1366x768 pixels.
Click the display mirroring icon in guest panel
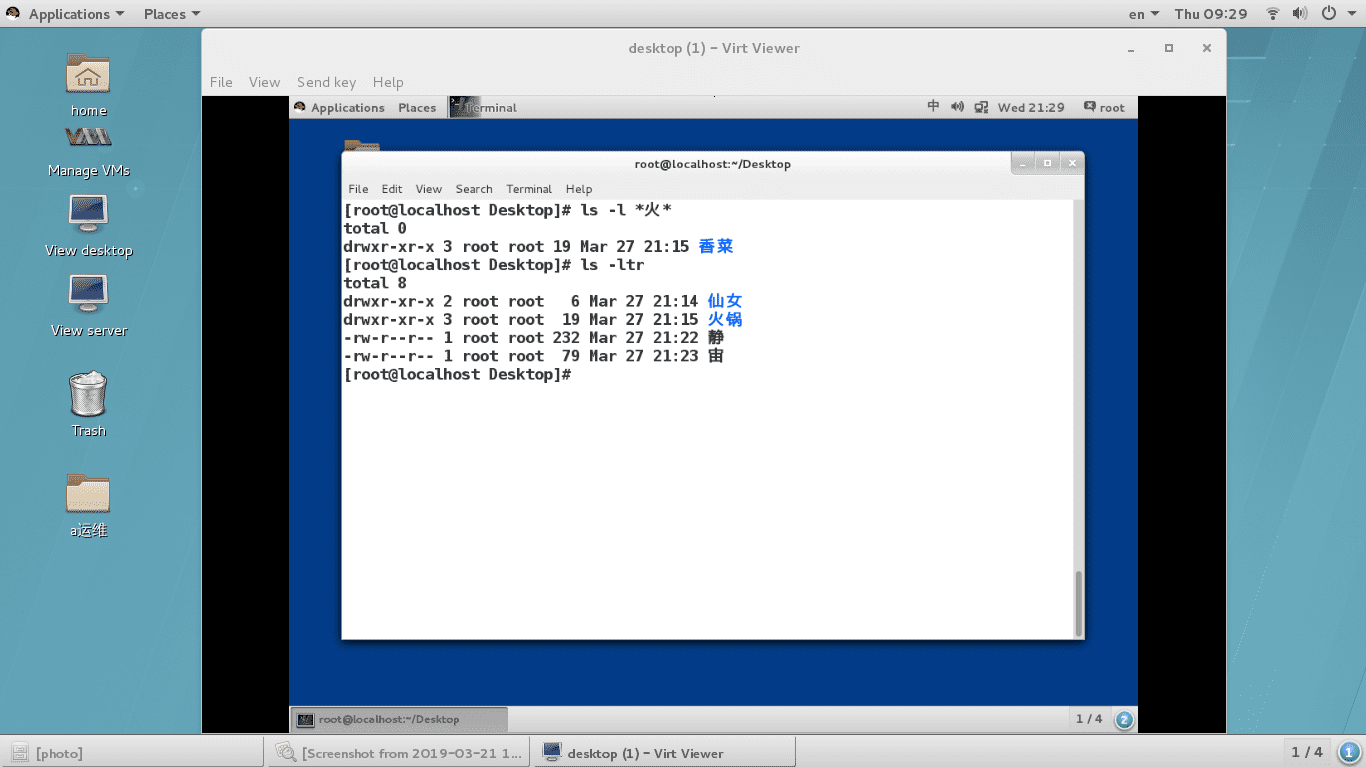(x=981, y=107)
